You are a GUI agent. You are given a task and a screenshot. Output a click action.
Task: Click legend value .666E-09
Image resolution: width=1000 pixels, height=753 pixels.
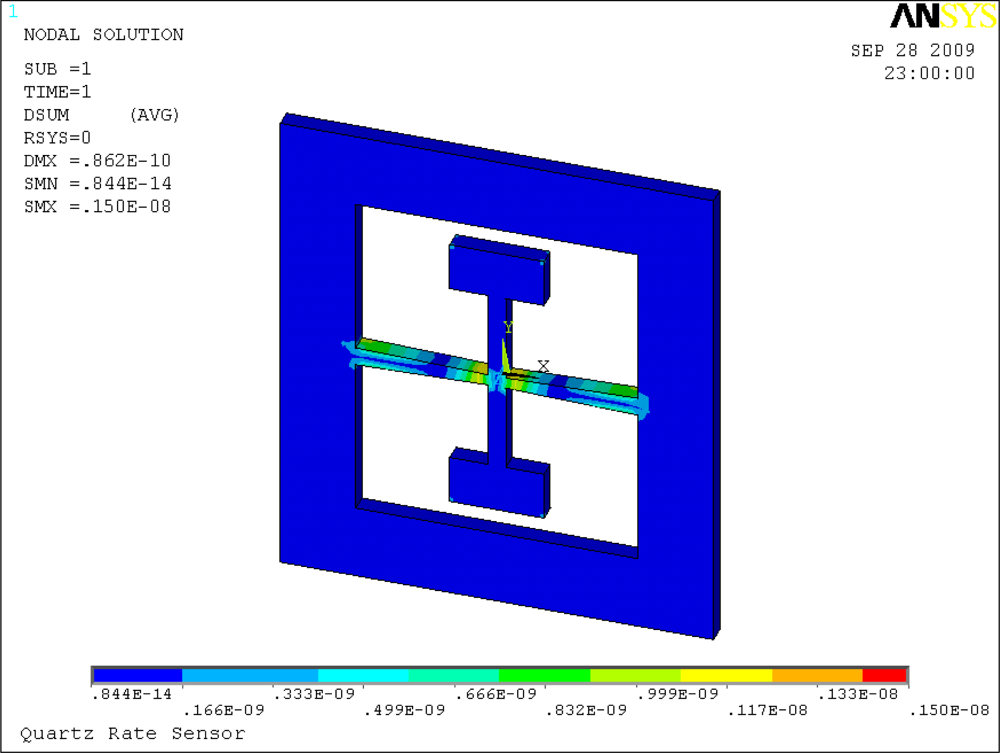496,694
